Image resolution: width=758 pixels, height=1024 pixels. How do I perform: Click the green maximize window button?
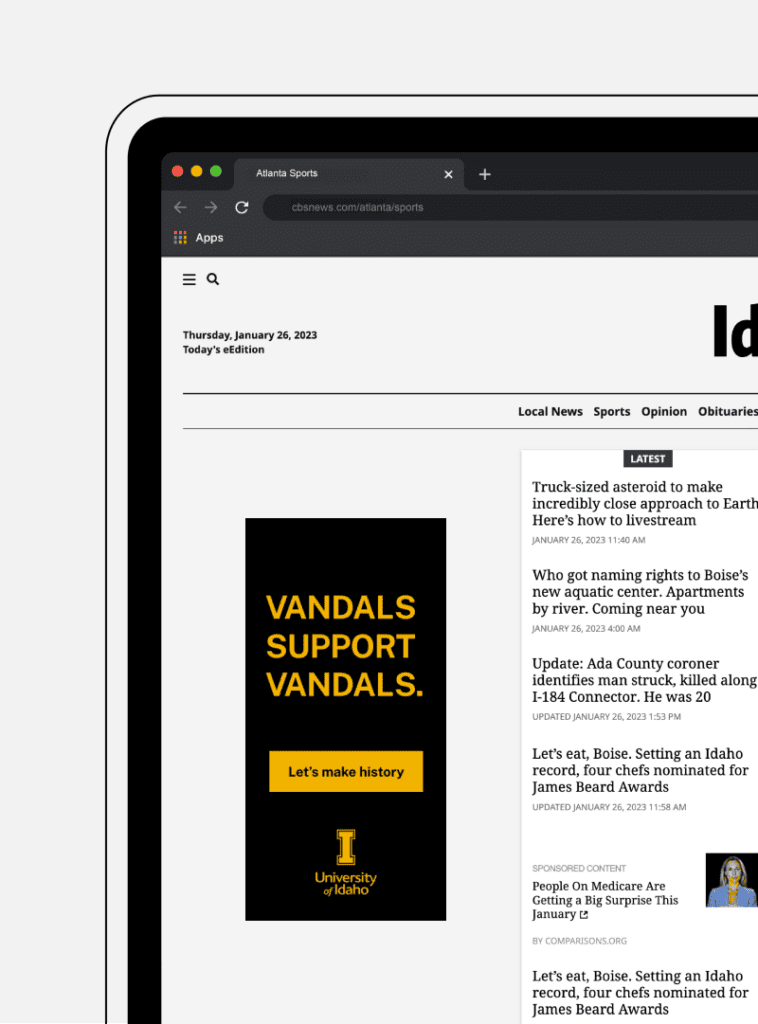[x=215, y=171]
